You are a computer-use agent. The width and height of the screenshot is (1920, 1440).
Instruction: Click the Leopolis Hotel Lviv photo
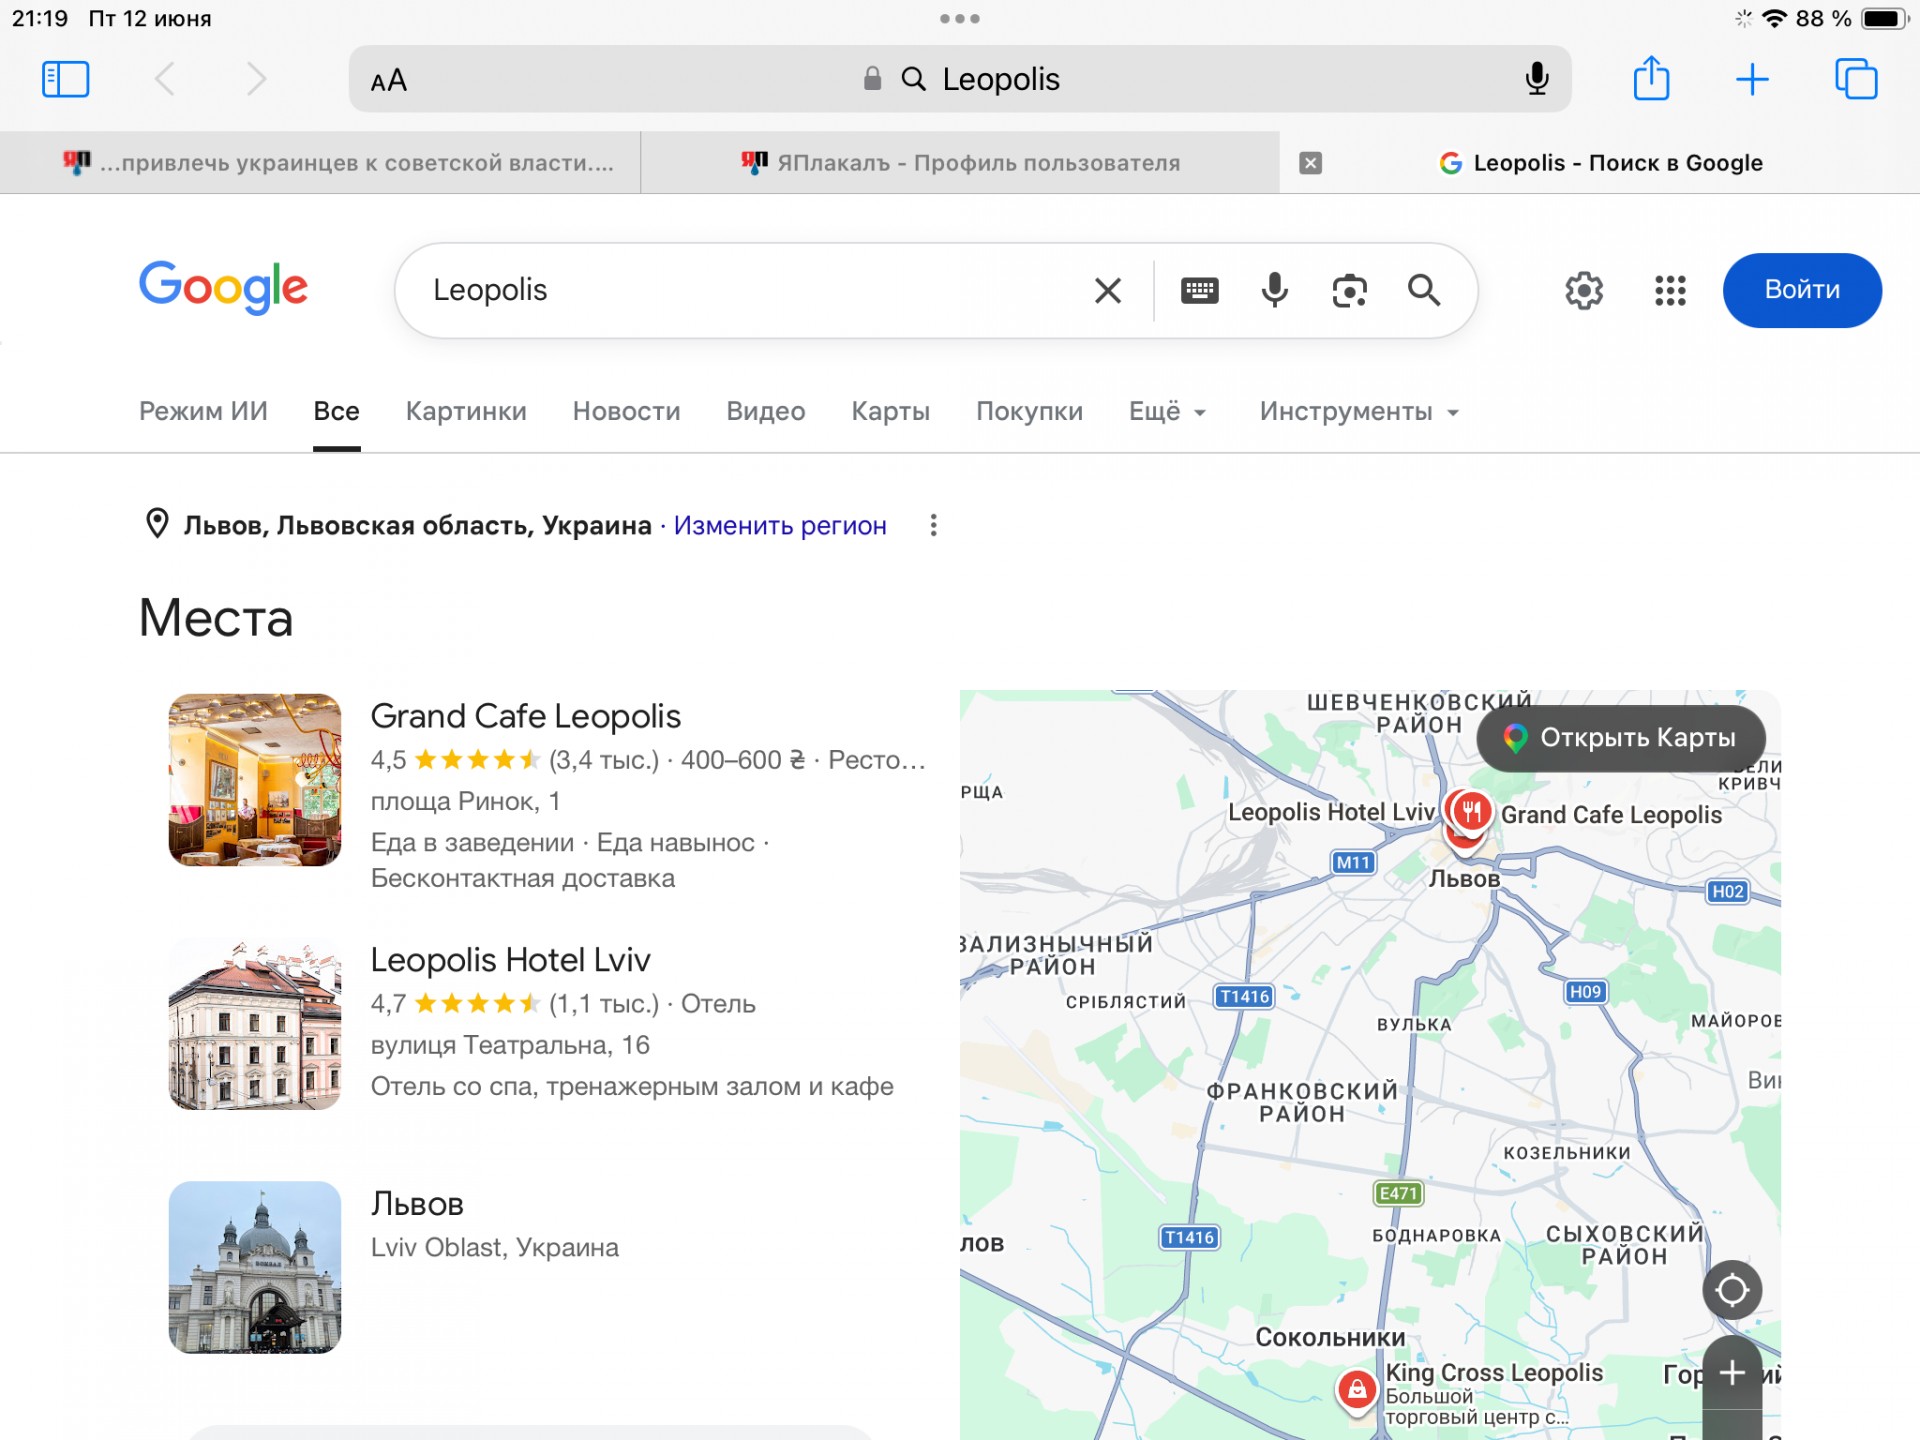click(x=255, y=1024)
